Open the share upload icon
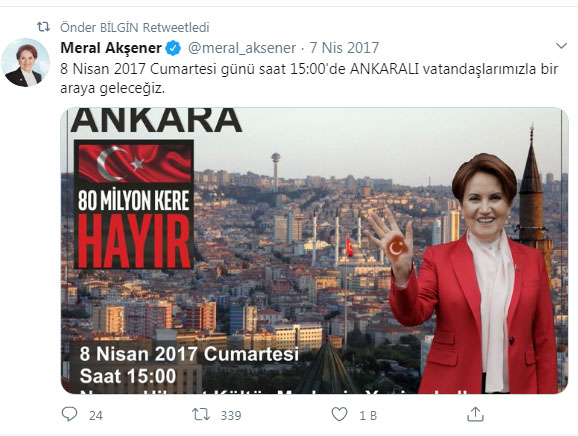Screen dimensions: 578x436 point(475,414)
